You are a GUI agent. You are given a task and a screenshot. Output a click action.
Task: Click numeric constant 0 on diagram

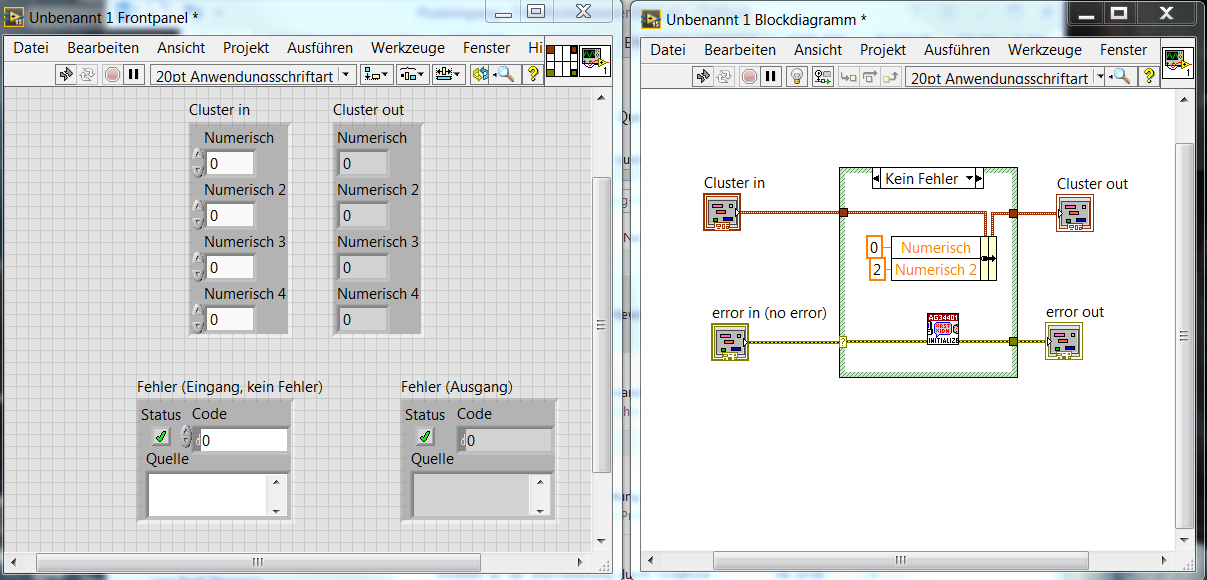point(874,248)
